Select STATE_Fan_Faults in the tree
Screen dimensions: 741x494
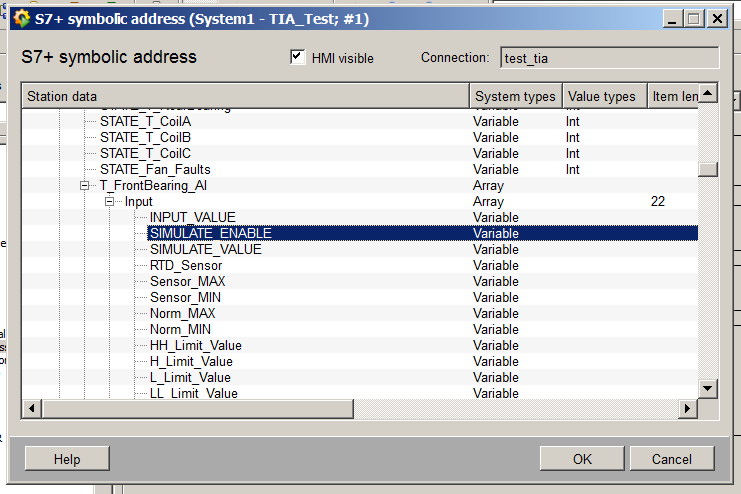(155, 169)
